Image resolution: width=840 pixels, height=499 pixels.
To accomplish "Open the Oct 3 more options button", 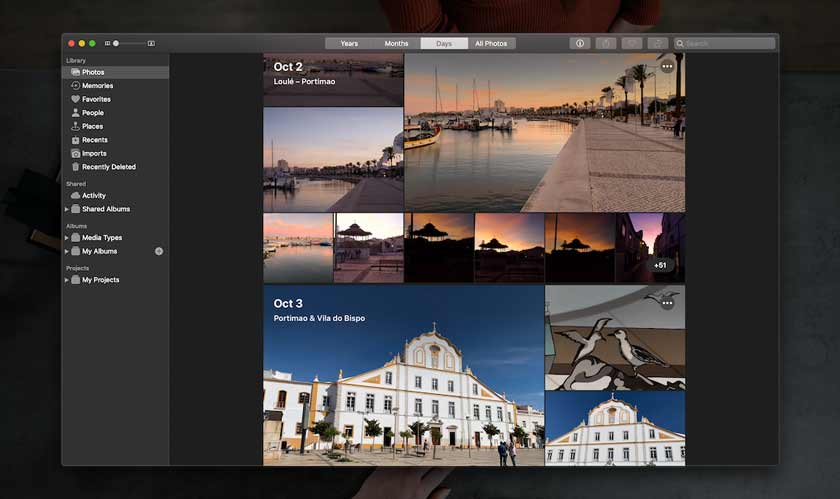I will click(667, 303).
